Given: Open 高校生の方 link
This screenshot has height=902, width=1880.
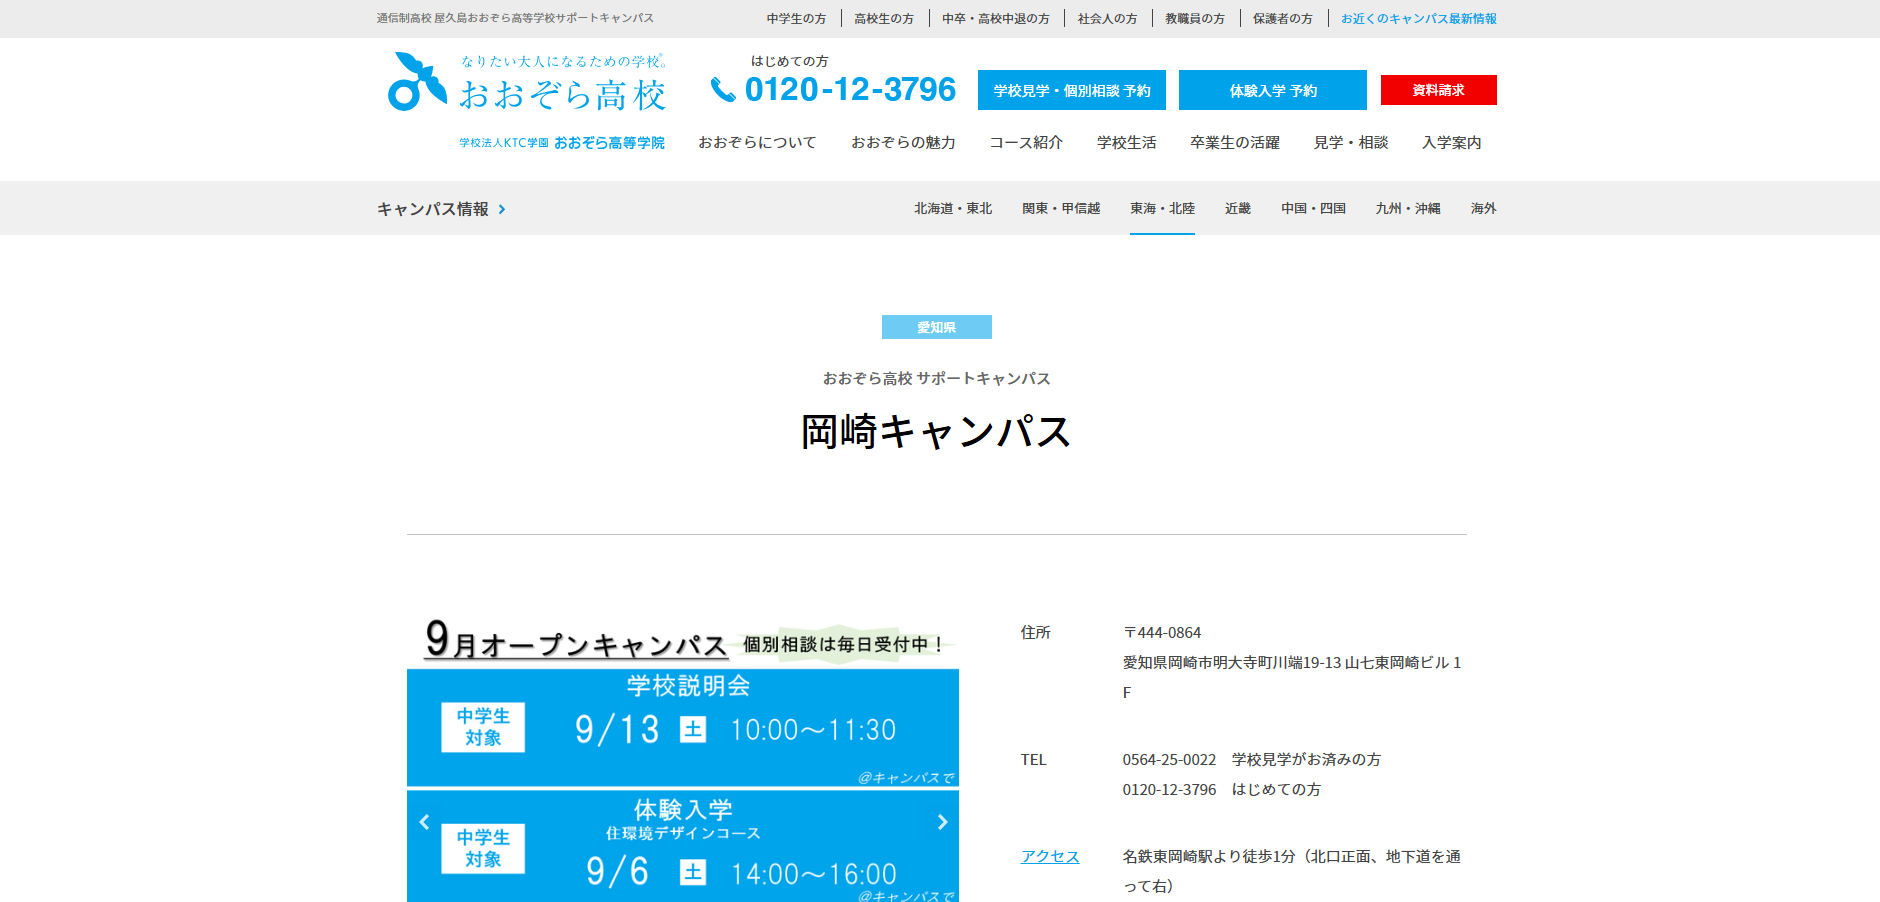Looking at the screenshot, I should 884,18.
